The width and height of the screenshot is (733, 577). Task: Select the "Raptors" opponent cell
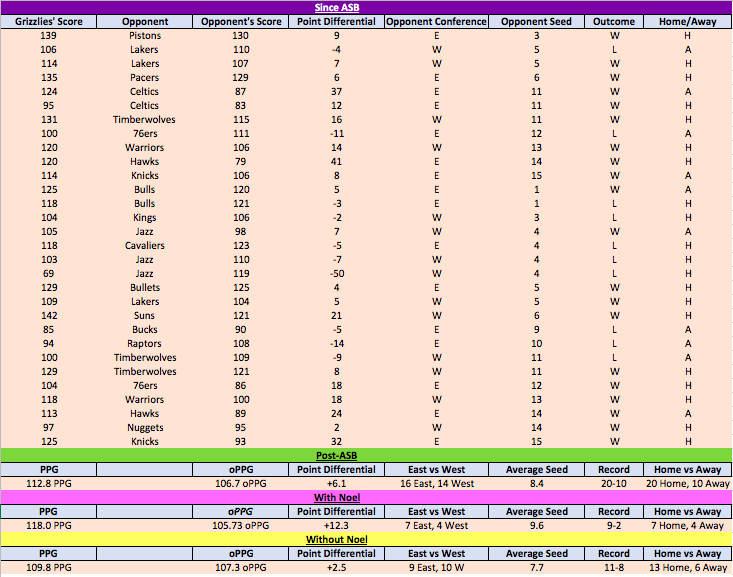coord(144,344)
